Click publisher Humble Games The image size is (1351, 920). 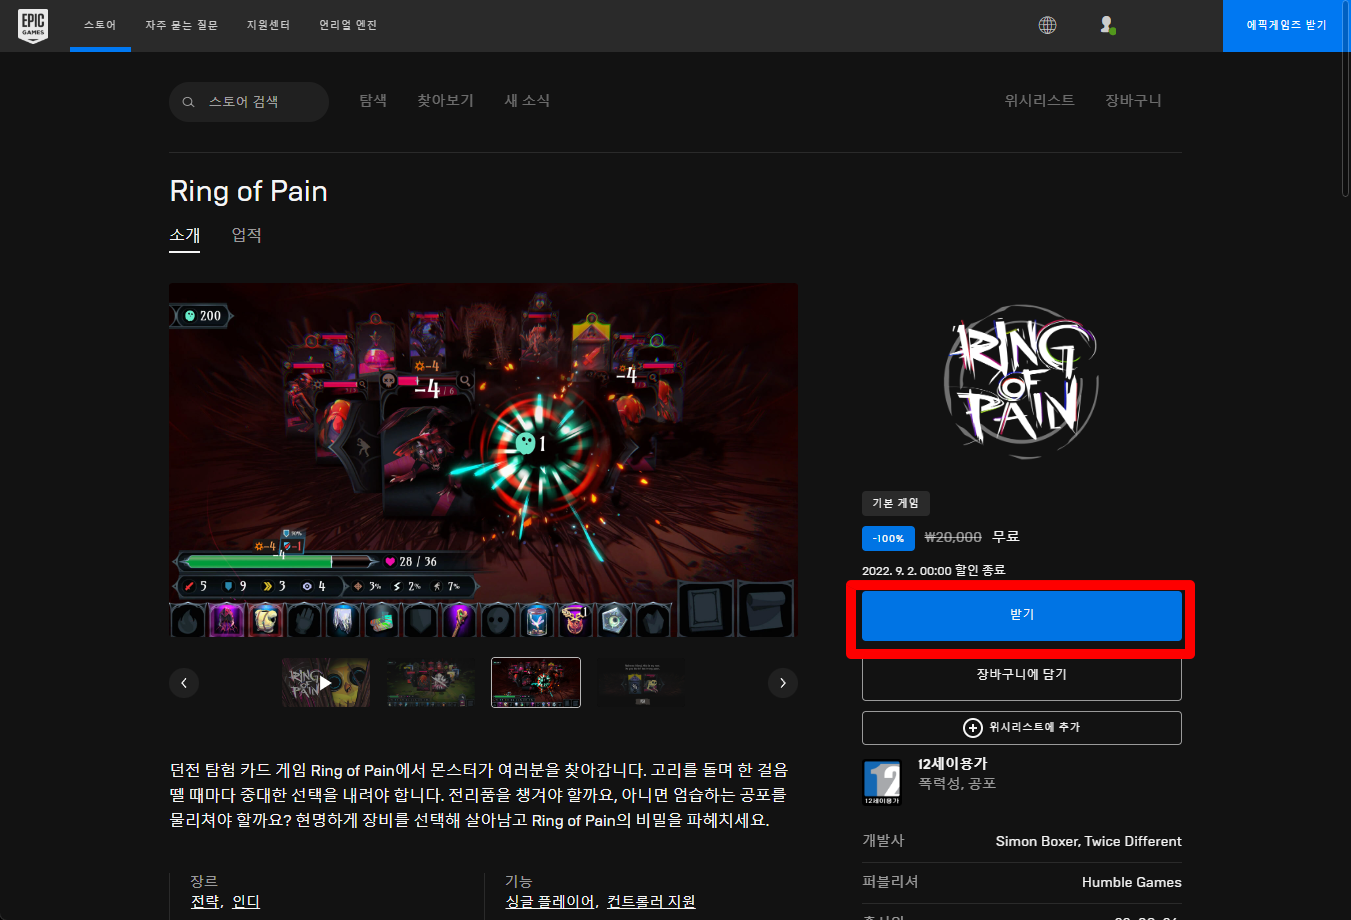(x=1131, y=882)
